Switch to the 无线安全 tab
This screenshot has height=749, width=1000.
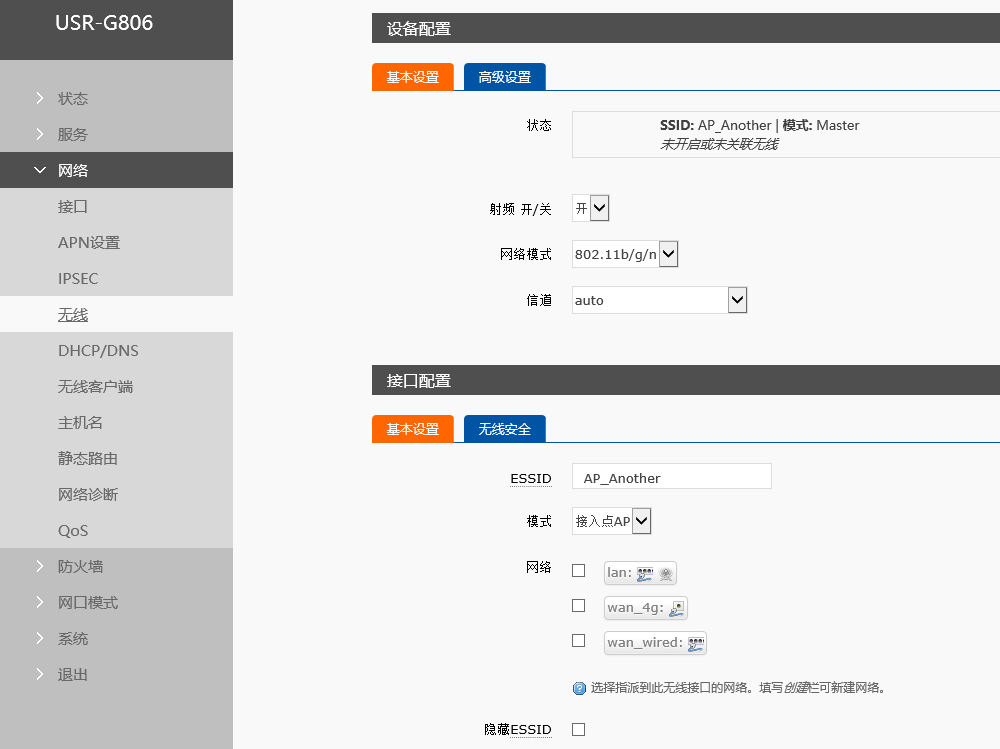(504, 429)
